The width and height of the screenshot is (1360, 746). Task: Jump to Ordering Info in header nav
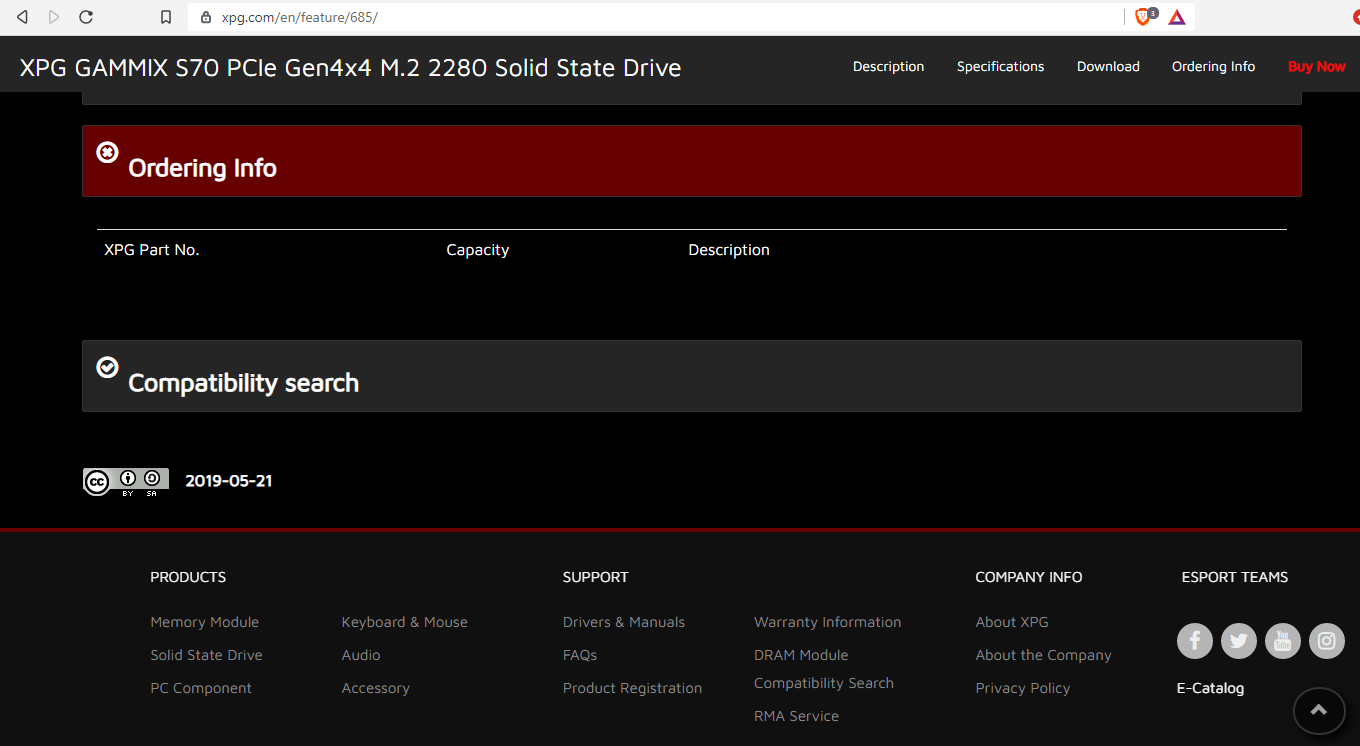(1213, 67)
